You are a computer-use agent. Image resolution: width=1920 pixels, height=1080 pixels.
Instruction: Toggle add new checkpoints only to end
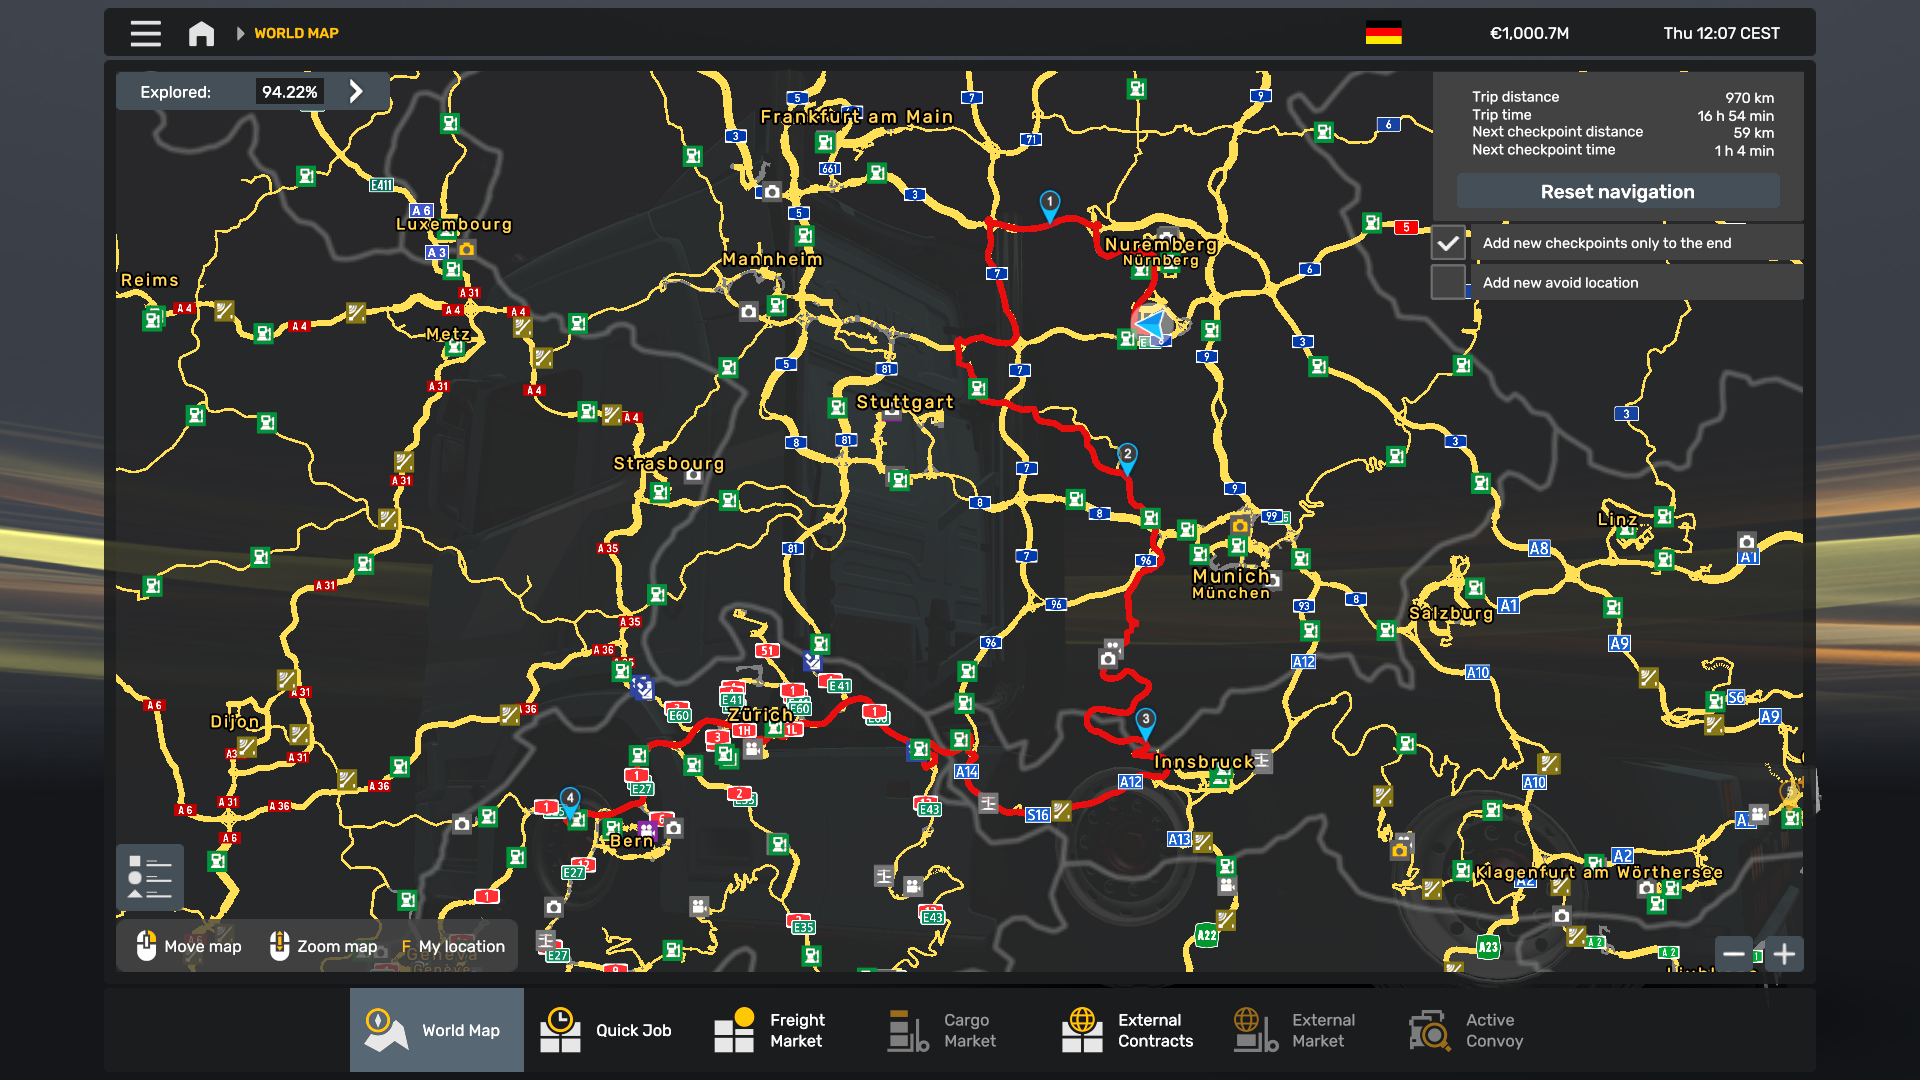tap(1447, 243)
